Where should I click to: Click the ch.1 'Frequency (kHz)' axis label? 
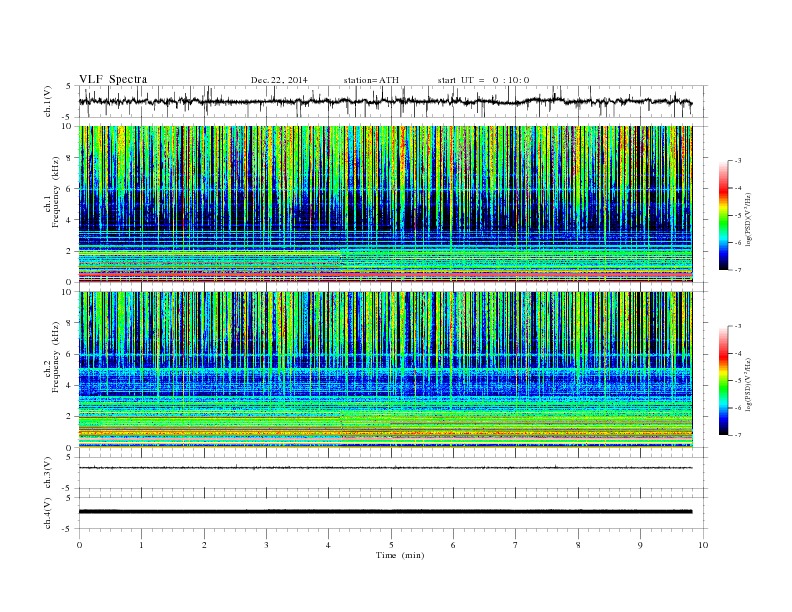tap(56, 192)
